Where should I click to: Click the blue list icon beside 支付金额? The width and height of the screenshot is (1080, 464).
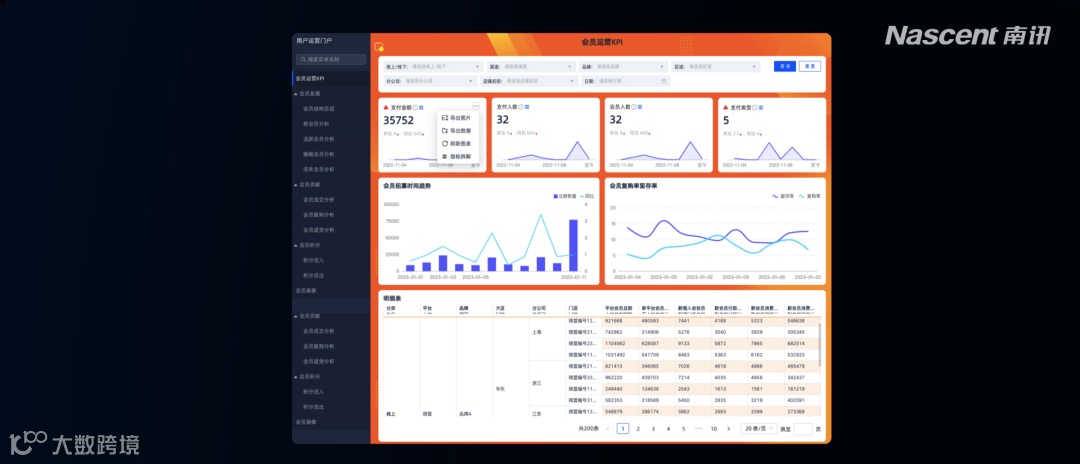tap(421, 107)
